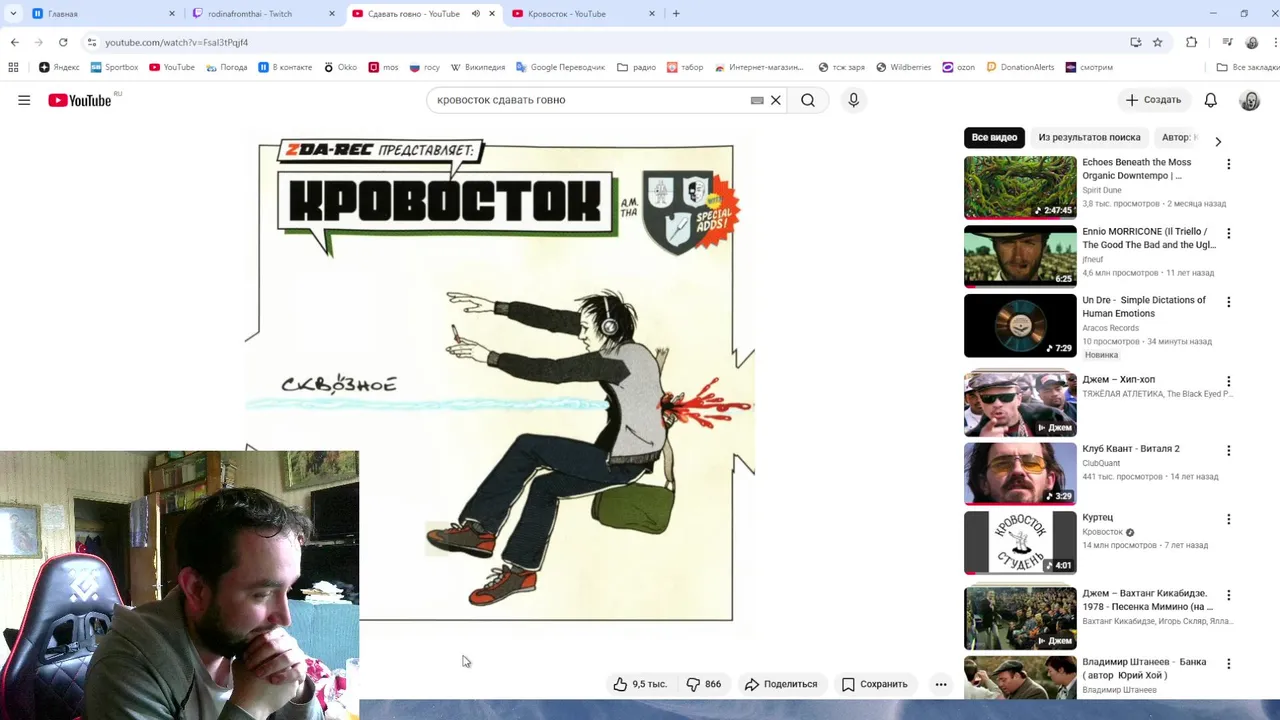Open the табор bookmarks folder

684,67
